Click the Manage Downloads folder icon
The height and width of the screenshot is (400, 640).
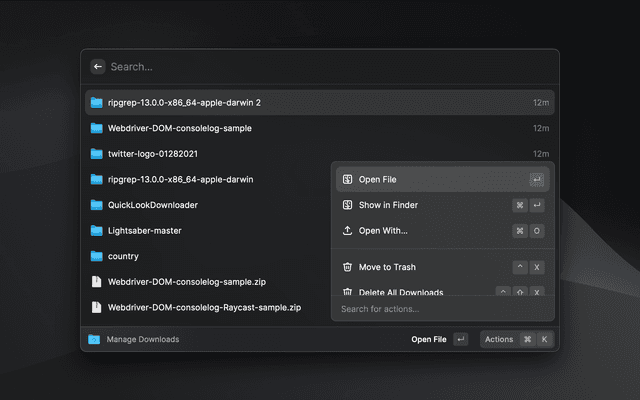tap(94, 339)
